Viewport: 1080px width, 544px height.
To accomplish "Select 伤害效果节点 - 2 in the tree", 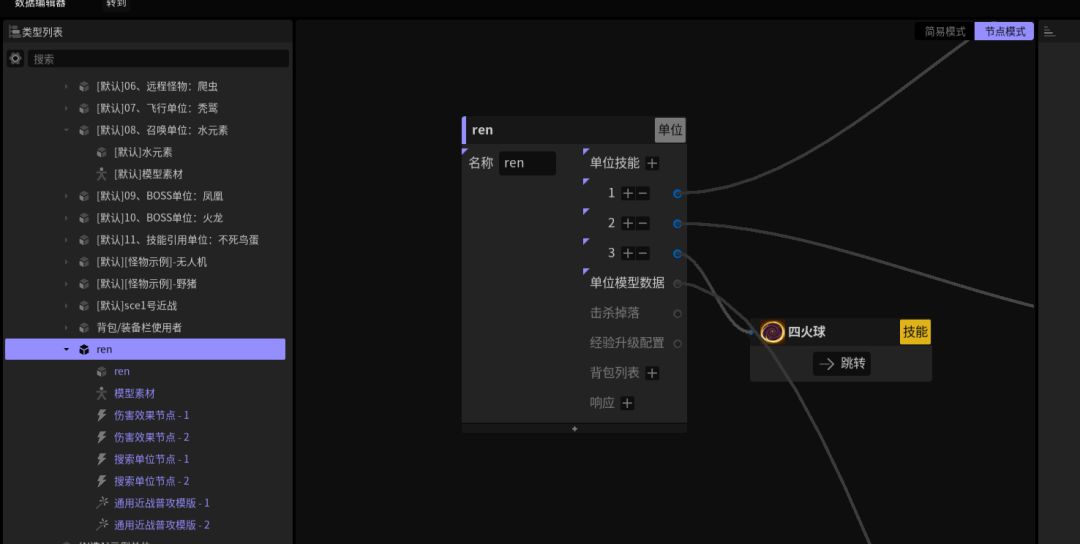I will [x=152, y=437].
